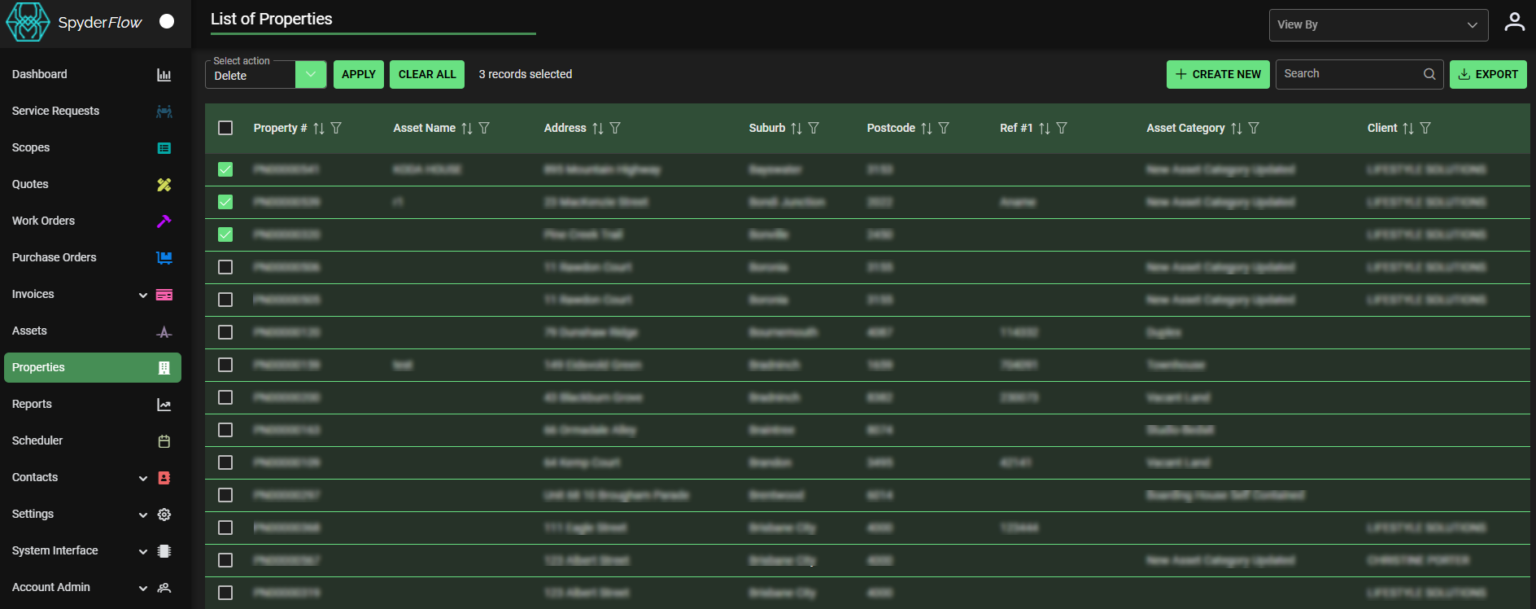
Task: Open the View By dropdown
Action: click(1378, 24)
